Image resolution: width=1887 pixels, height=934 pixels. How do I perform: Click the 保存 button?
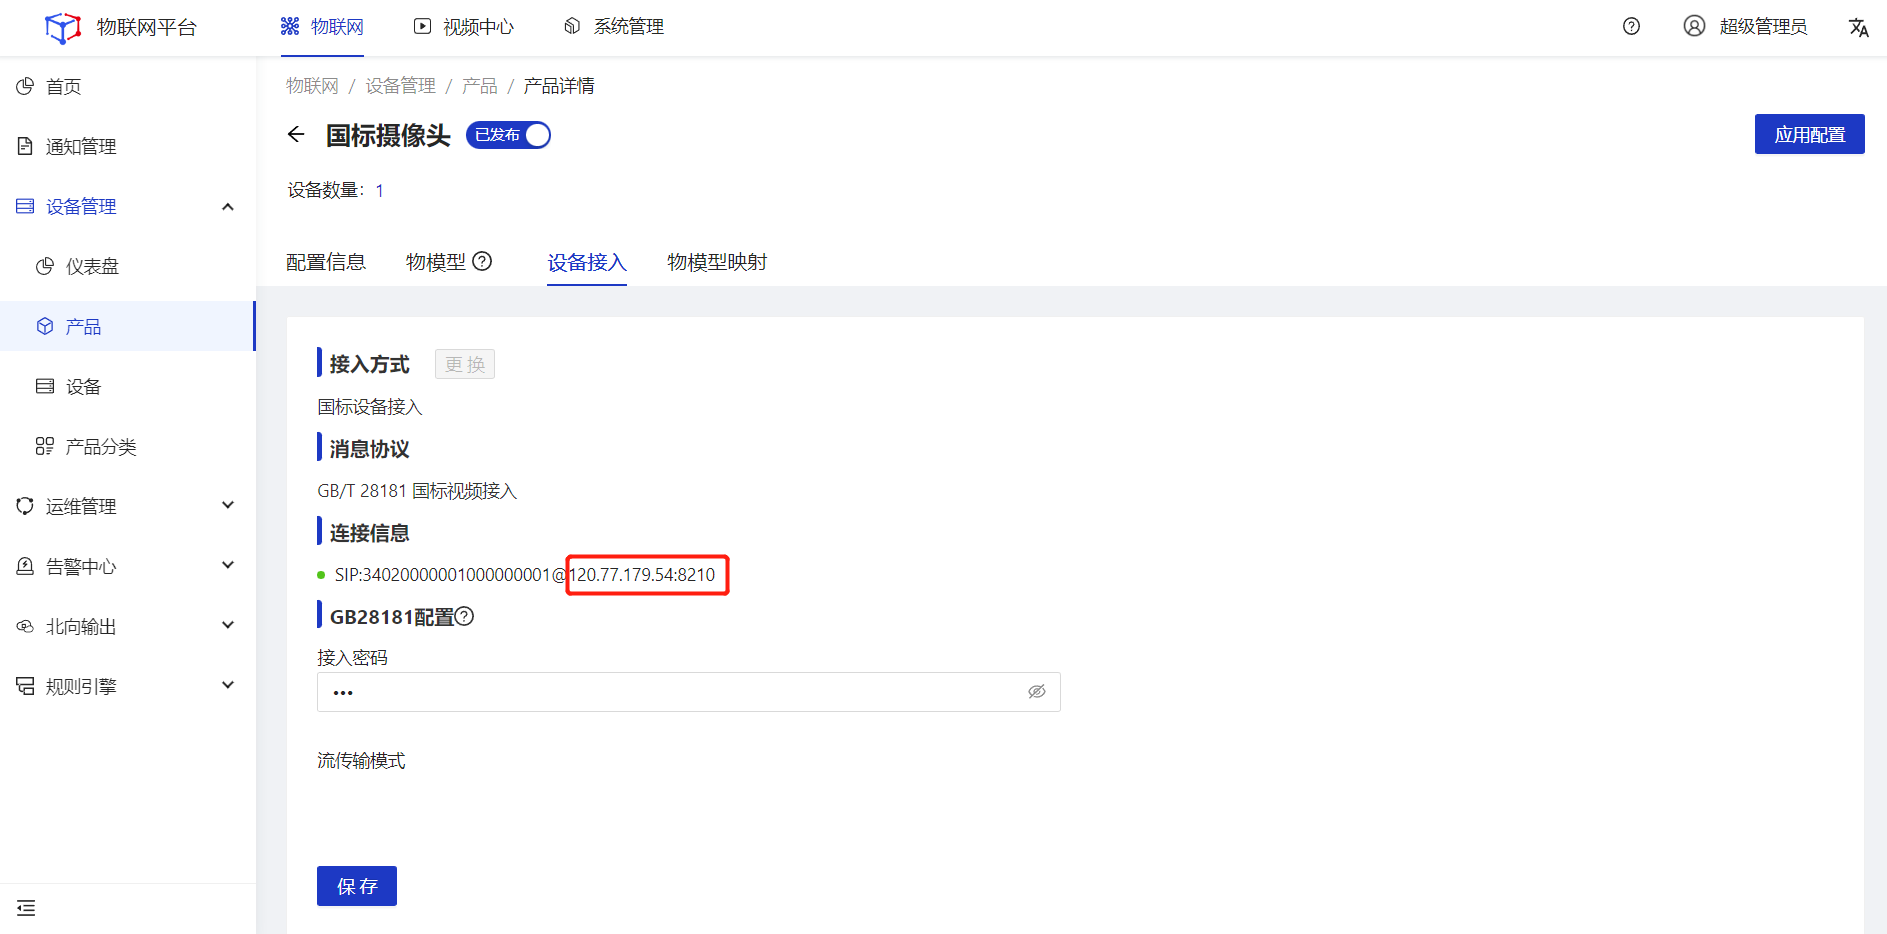[357, 886]
